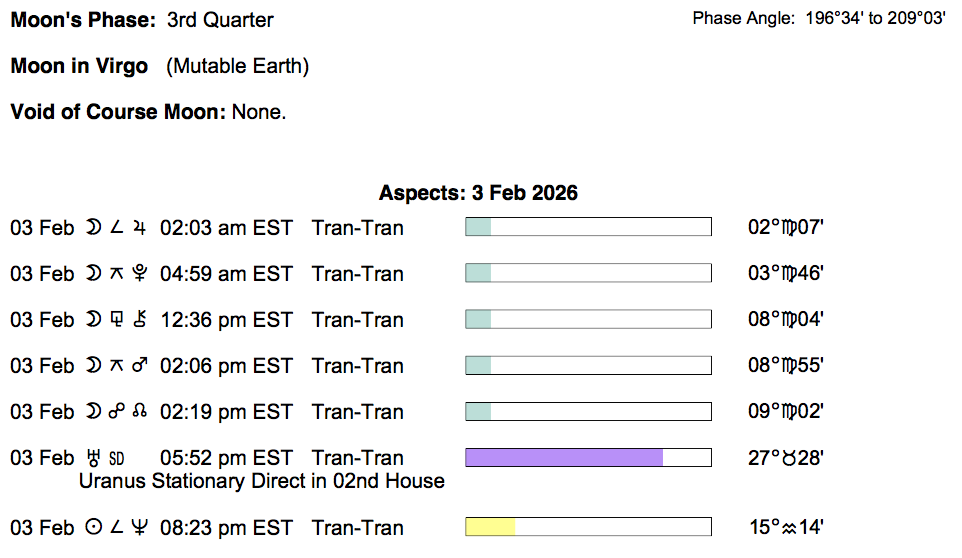The width and height of the screenshot is (962, 558).
Task: Click the Phase Angle value at top right
Action: click(875, 19)
